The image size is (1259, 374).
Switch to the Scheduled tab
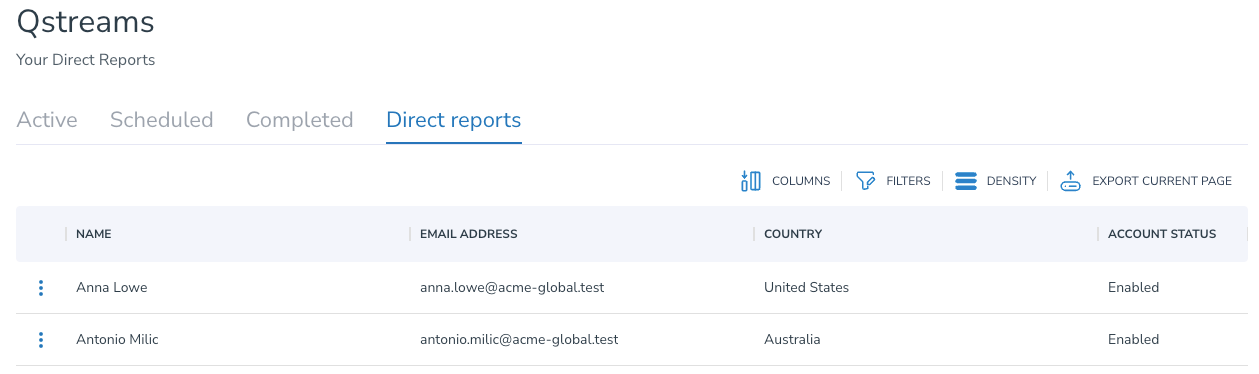point(162,120)
